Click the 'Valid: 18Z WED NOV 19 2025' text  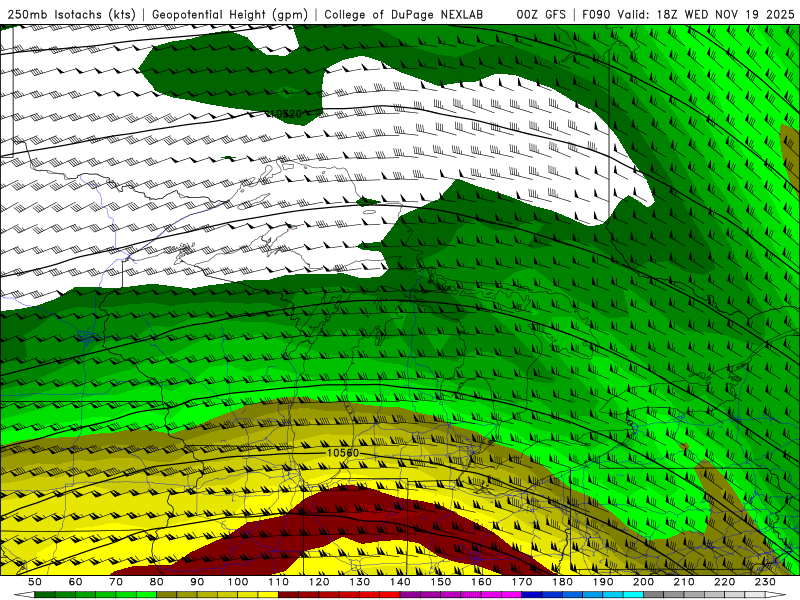coord(706,14)
